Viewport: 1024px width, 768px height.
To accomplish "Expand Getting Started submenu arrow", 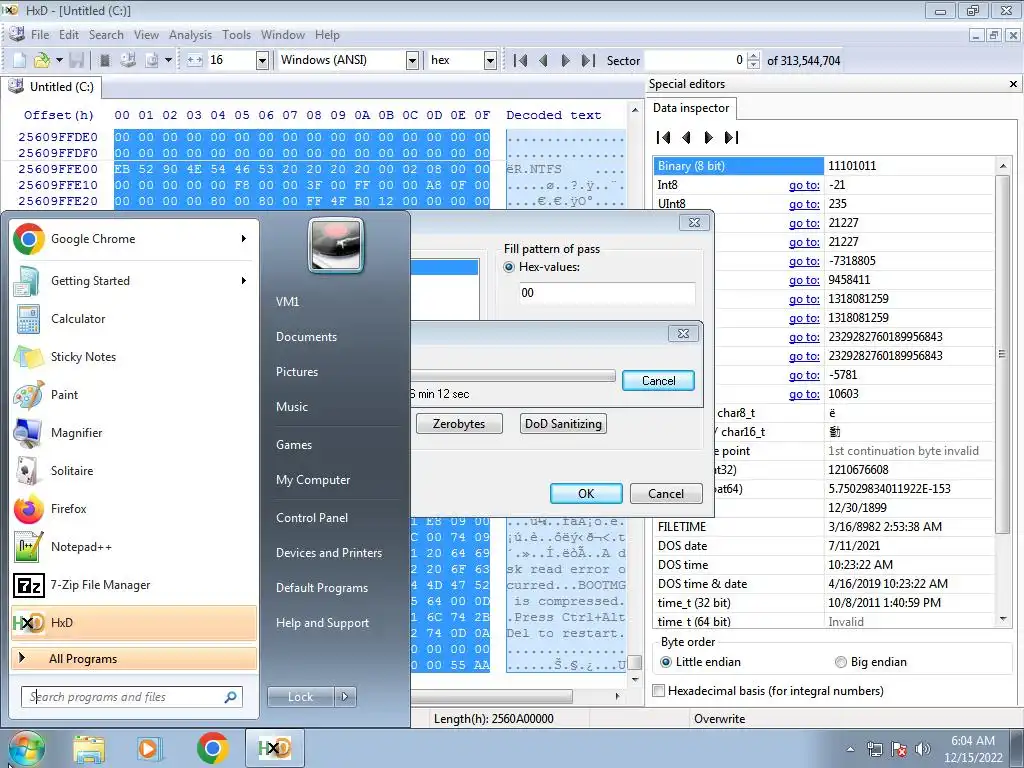I will pos(244,281).
